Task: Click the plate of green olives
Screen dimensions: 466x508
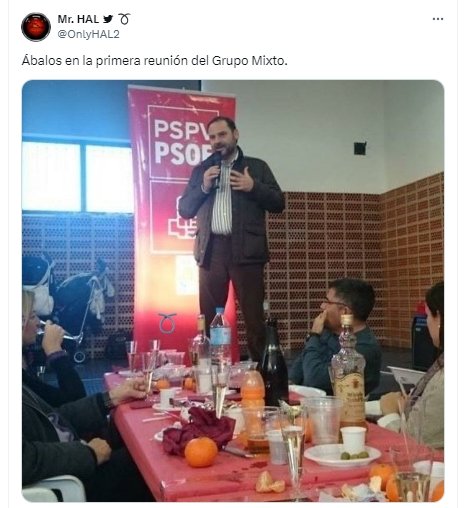Action: click(342, 455)
